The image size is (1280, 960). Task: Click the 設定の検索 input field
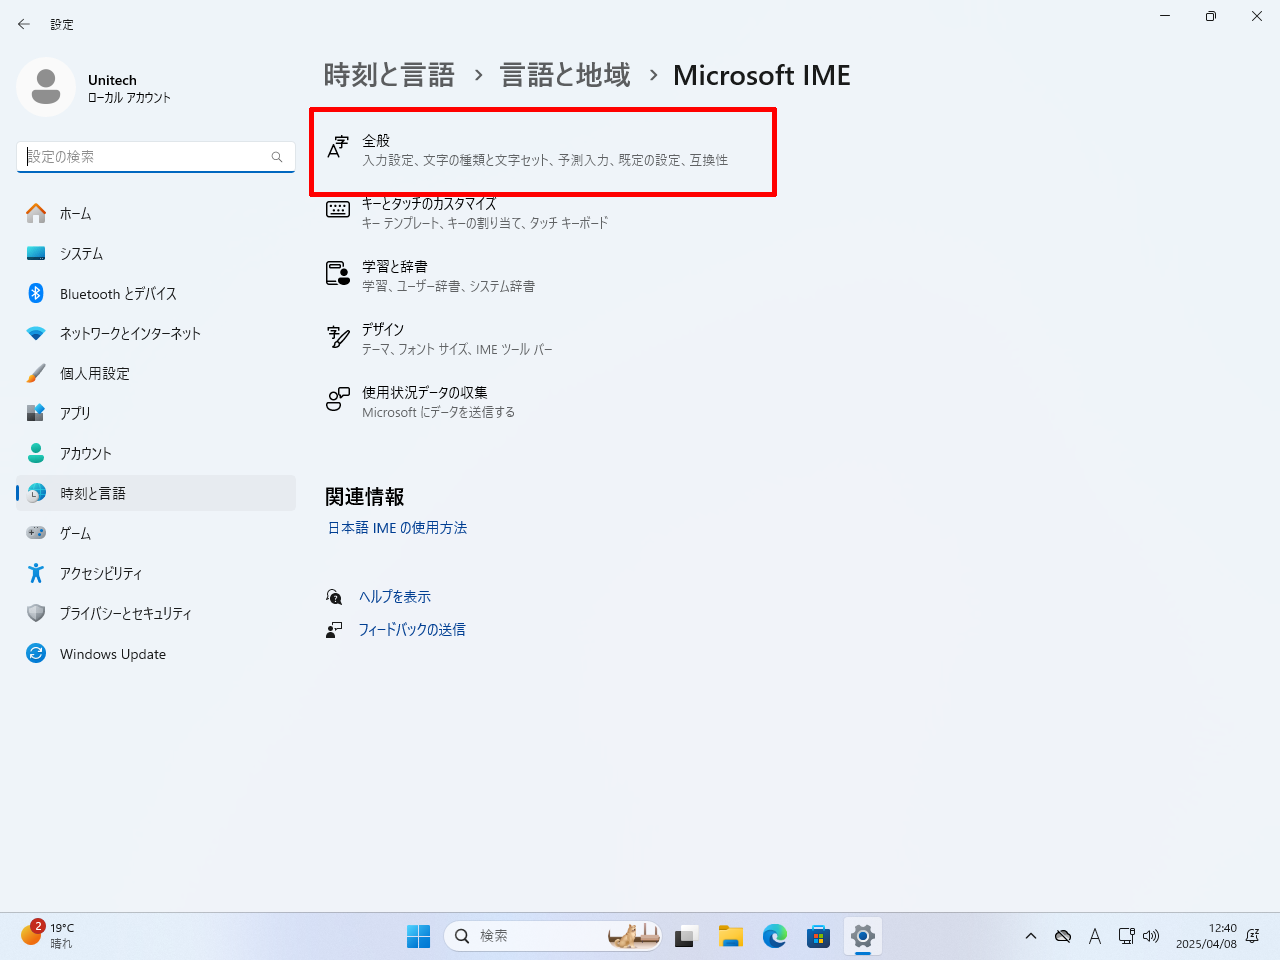[156, 157]
